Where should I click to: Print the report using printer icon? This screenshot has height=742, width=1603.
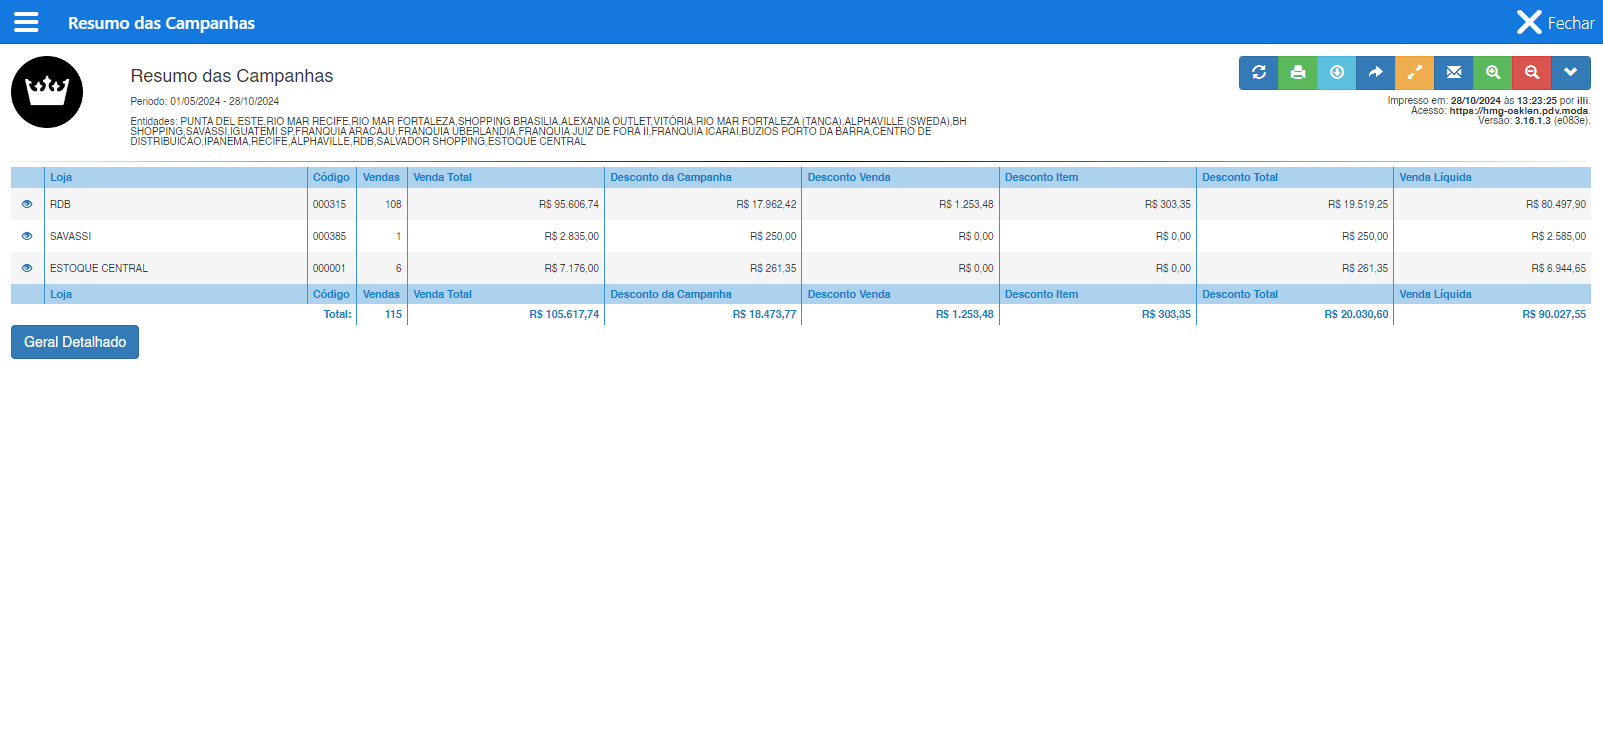[x=1297, y=73]
